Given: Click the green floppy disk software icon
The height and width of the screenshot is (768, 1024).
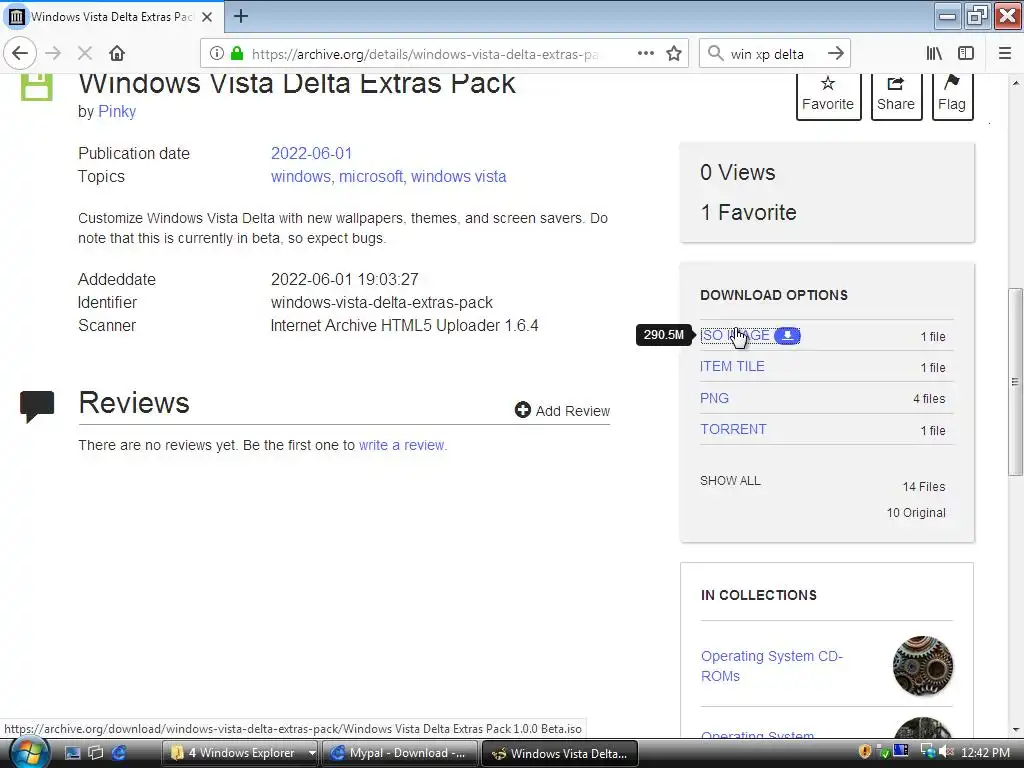Looking at the screenshot, I should click(x=37, y=86).
